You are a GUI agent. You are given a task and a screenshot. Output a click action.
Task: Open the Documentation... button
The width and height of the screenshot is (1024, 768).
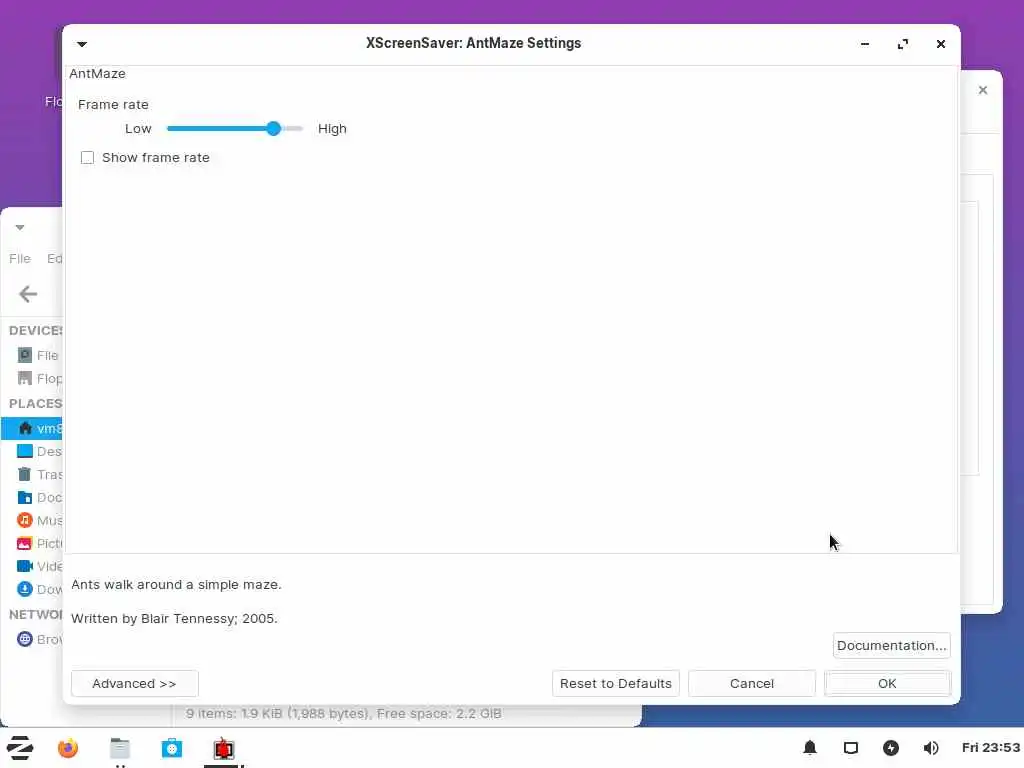point(891,645)
